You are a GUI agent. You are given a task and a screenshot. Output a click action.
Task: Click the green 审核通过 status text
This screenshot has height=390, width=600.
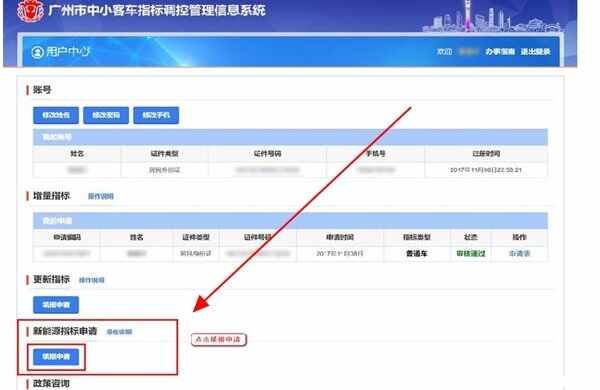pyautogui.click(x=471, y=253)
